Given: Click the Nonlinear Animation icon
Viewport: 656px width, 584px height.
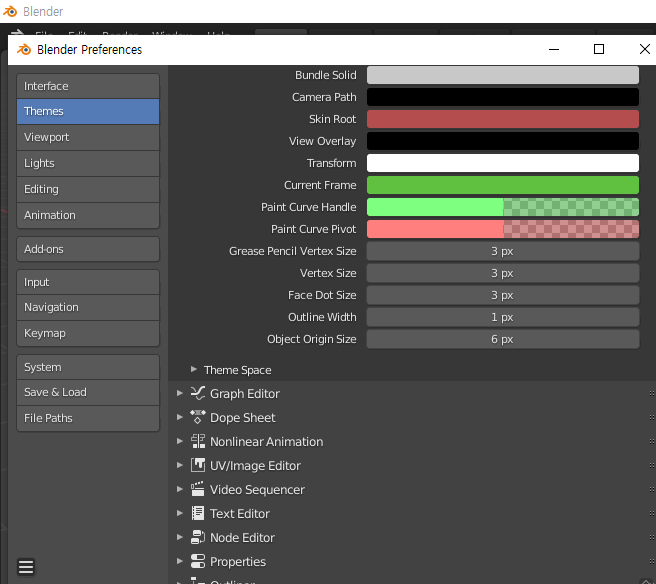Looking at the screenshot, I should (198, 441).
